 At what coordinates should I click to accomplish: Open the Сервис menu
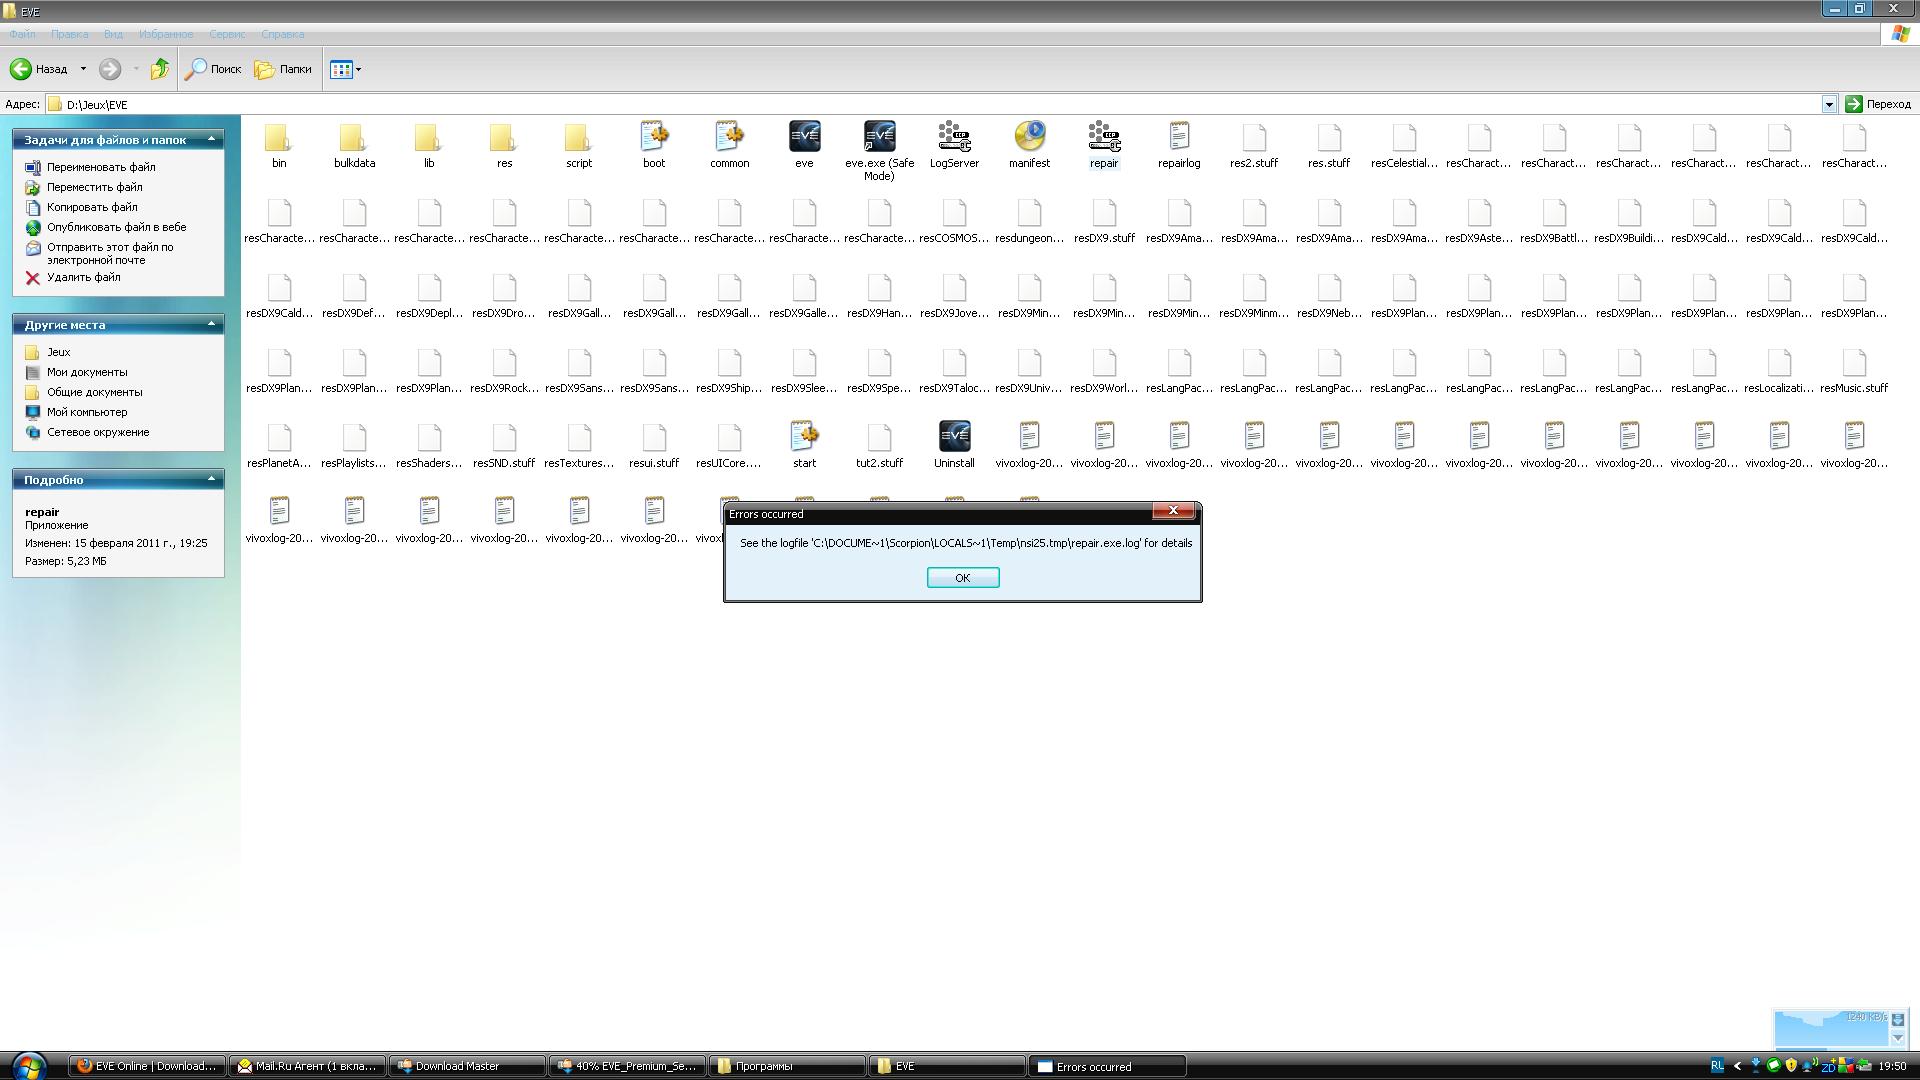coord(227,34)
